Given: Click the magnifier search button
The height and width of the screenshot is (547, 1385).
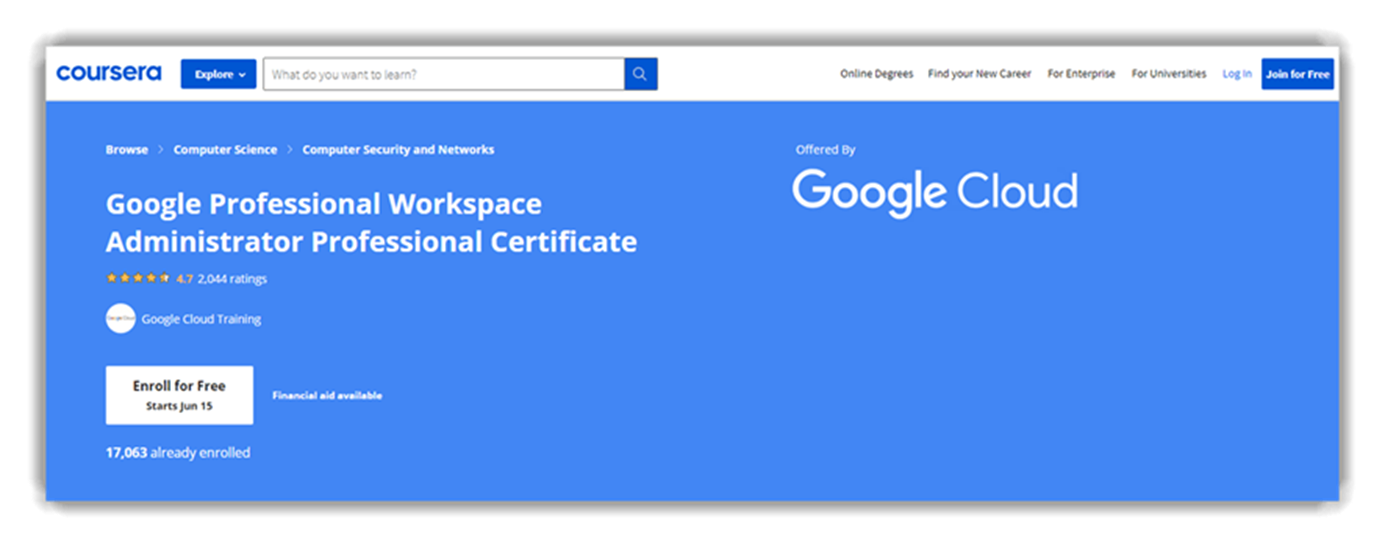Looking at the screenshot, I should [641, 74].
